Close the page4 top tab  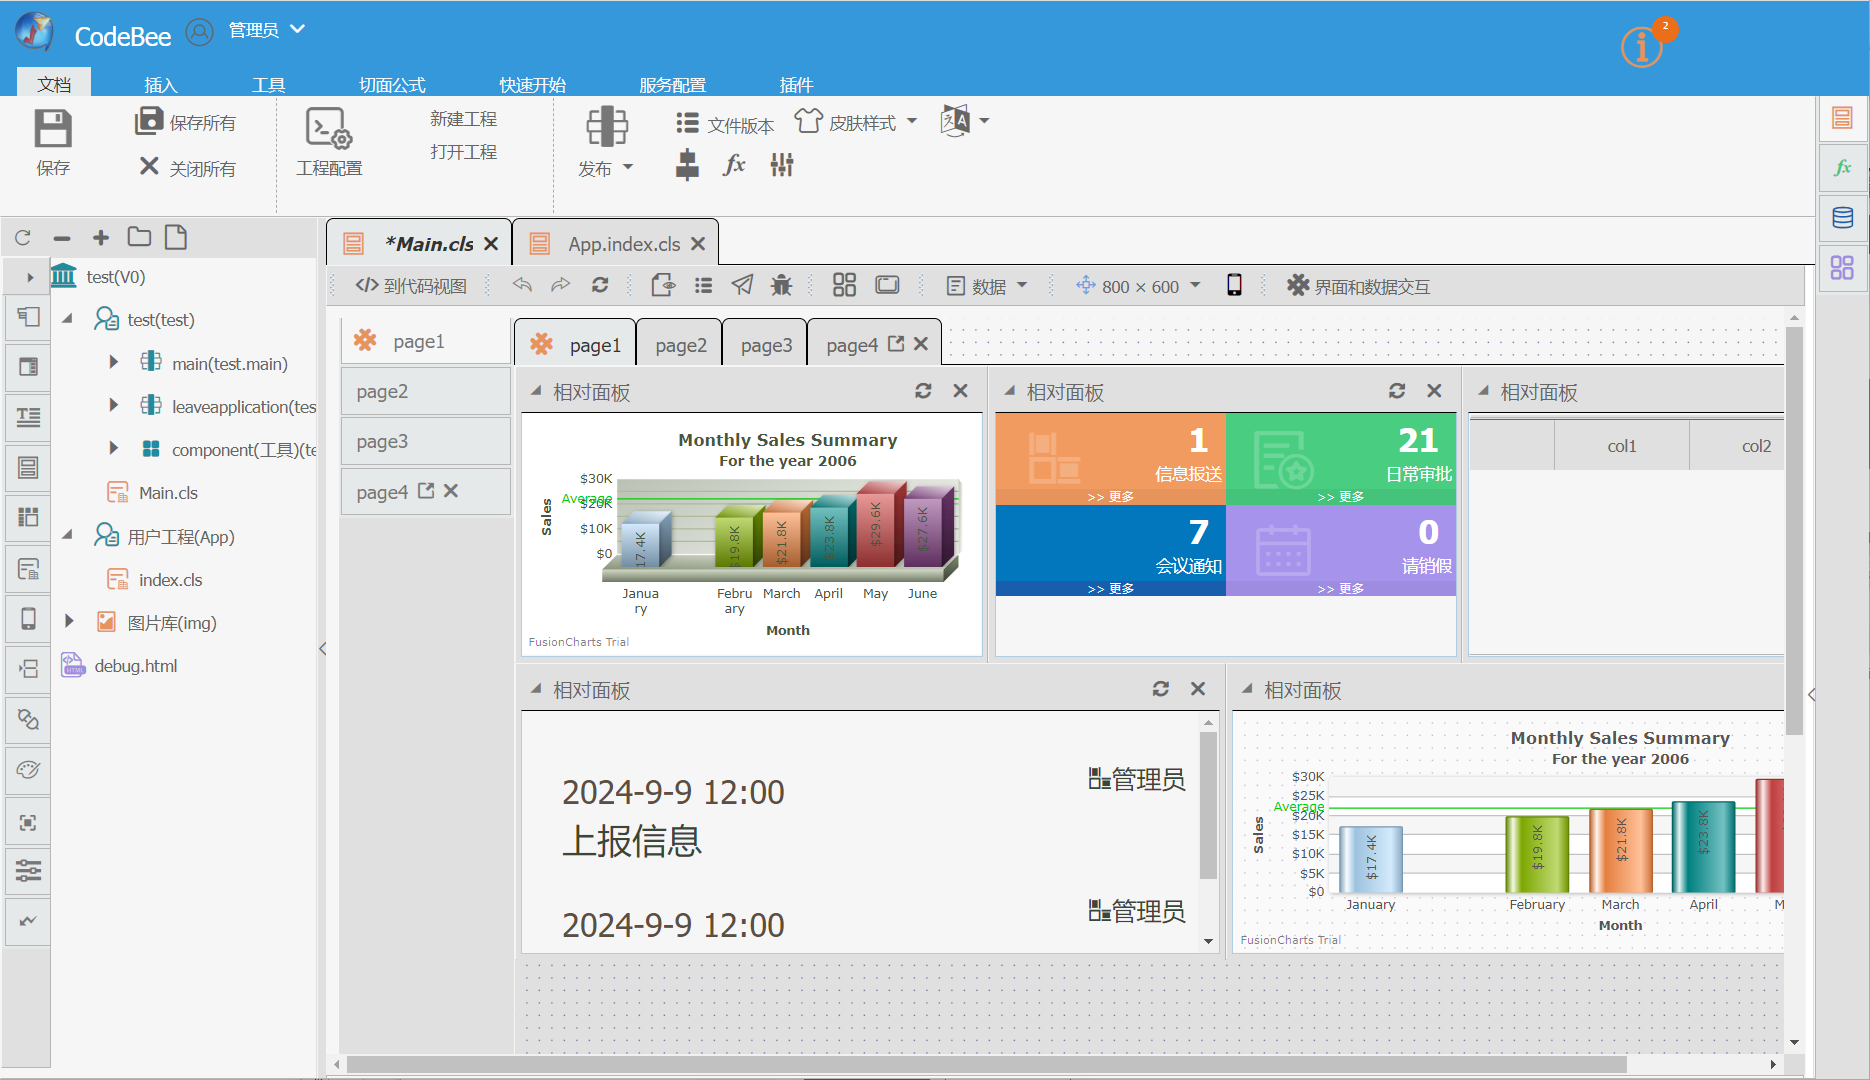921,344
